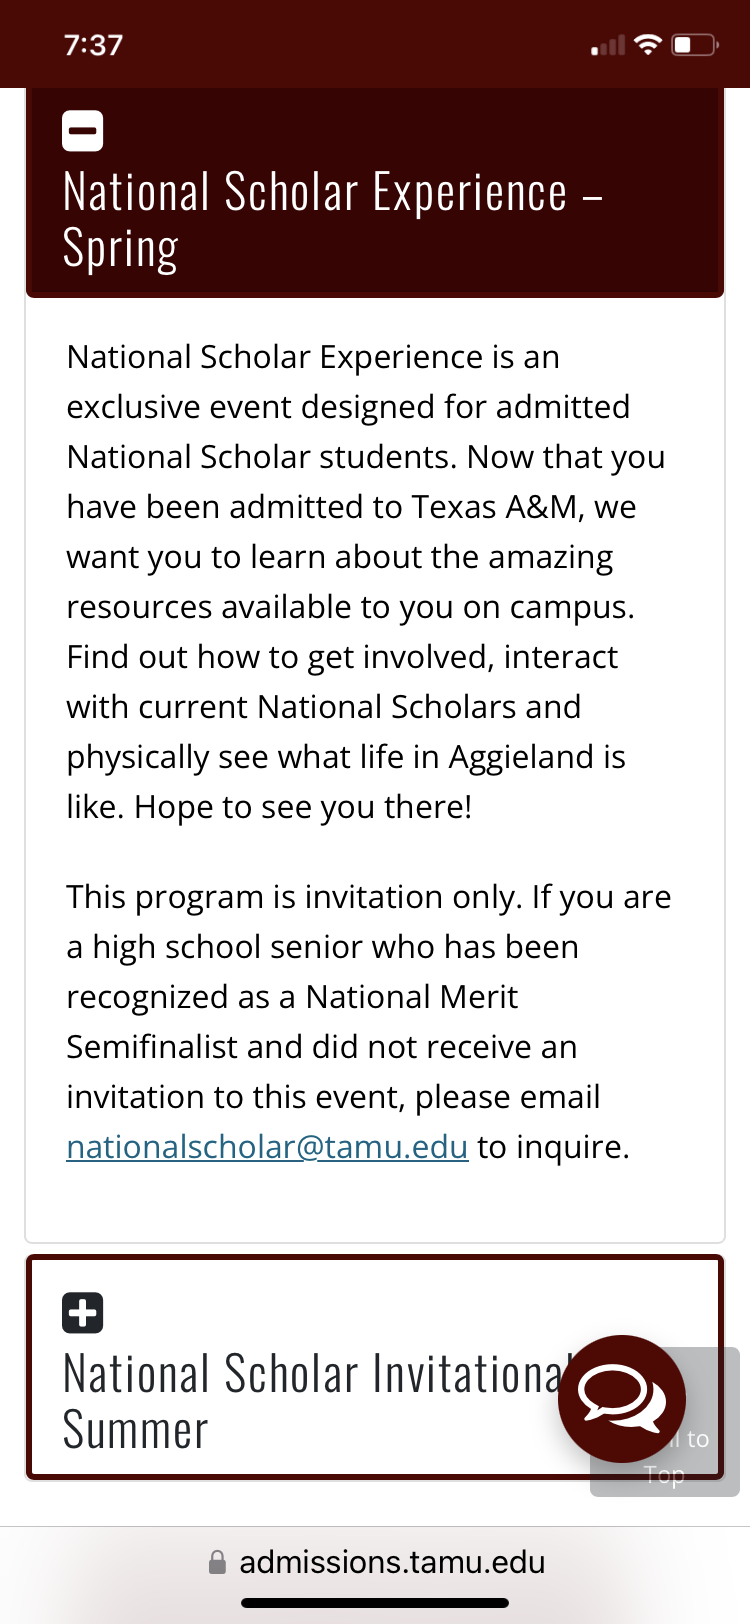Click the "National Merit" text in second paragraph

click(412, 997)
